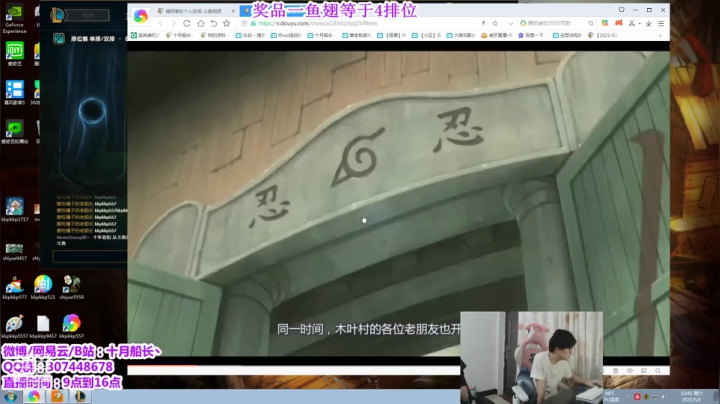
Task: Open the browser downloads icon
Action: (648, 23)
